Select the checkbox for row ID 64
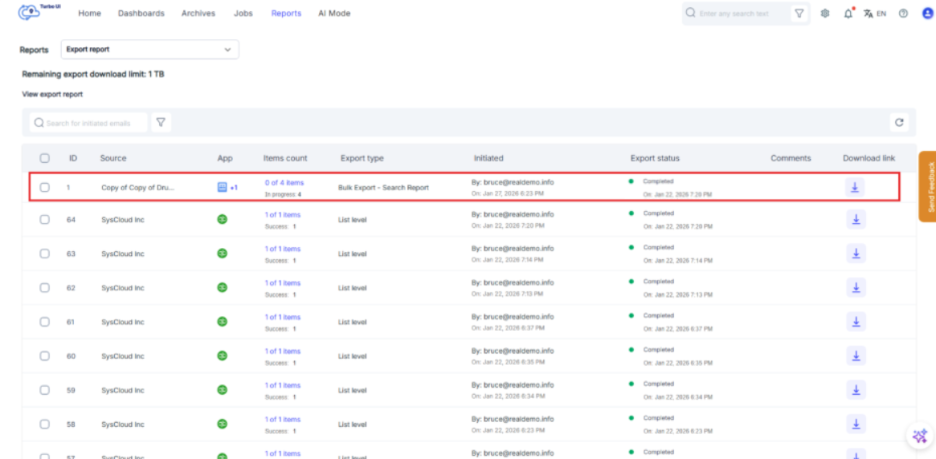 [44, 220]
